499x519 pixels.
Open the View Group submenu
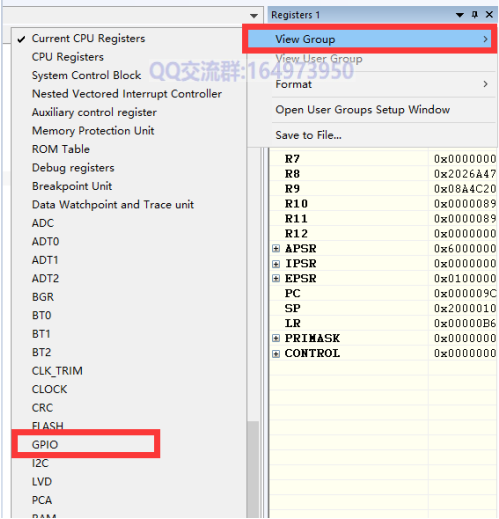coord(370,39)
